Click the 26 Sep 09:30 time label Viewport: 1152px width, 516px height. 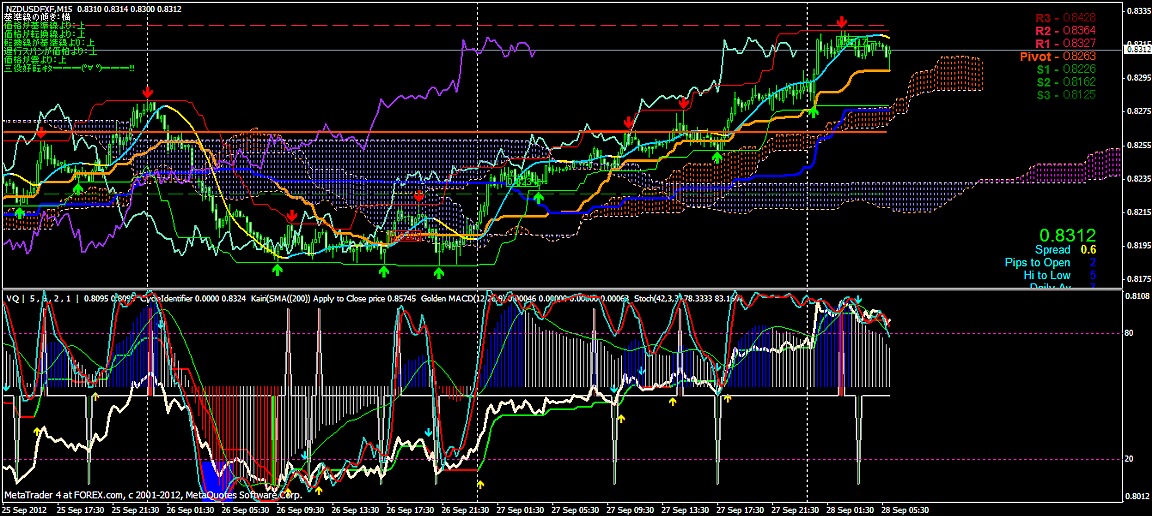pos(300,509)
